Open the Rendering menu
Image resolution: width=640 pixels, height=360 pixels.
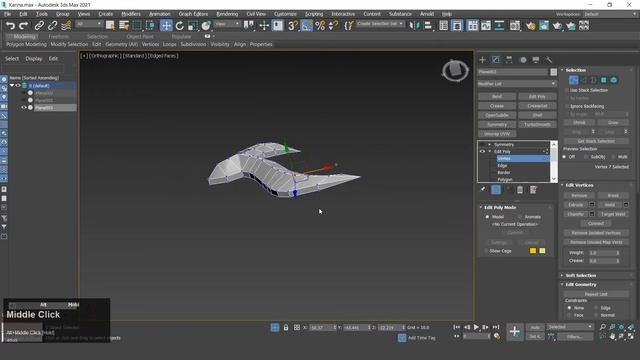point(227,14)
